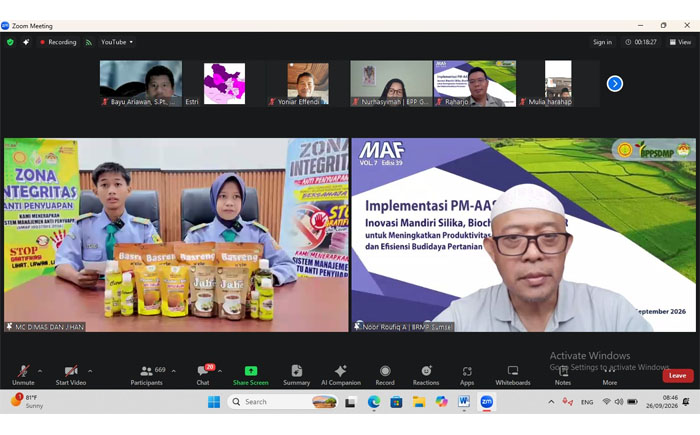
Task: Open Microsoft Edge from the taskbar
Action: [374, 402]
